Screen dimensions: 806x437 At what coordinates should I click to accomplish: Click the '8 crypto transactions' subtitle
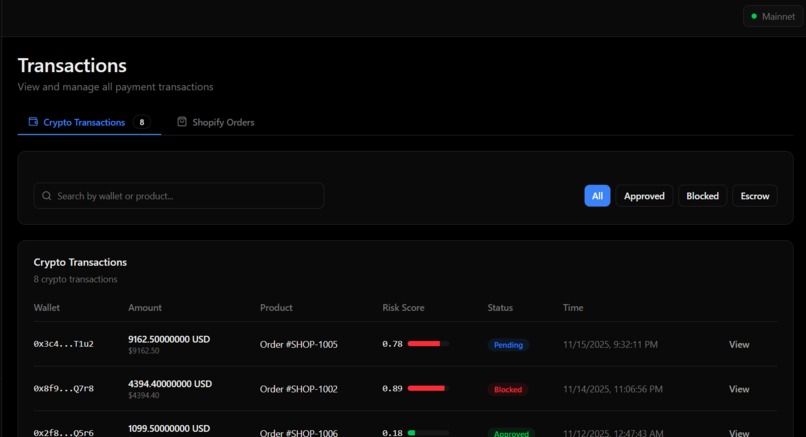pyautogui.click(x=76, y=279)
